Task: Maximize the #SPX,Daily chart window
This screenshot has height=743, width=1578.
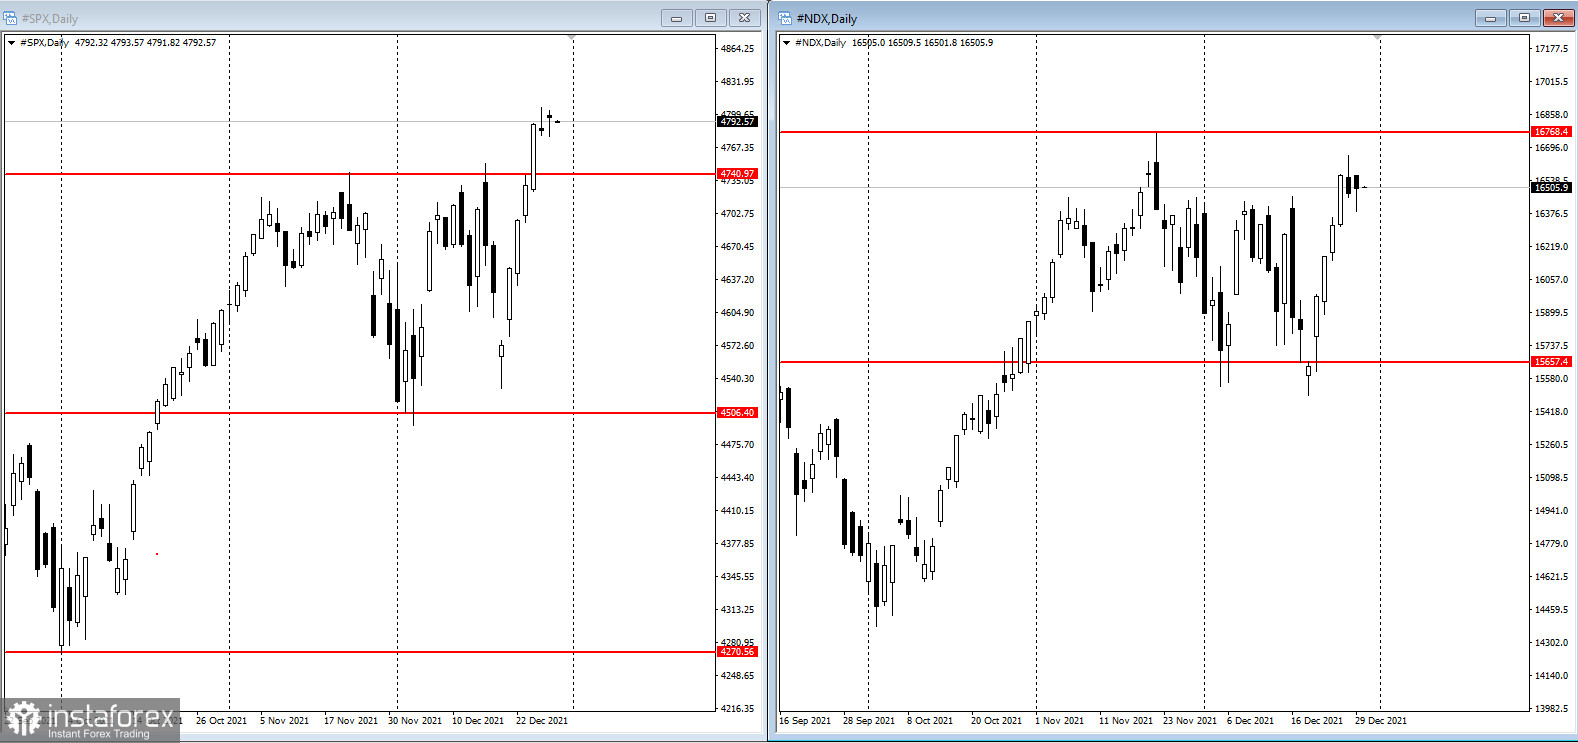Action: (711, 18)
